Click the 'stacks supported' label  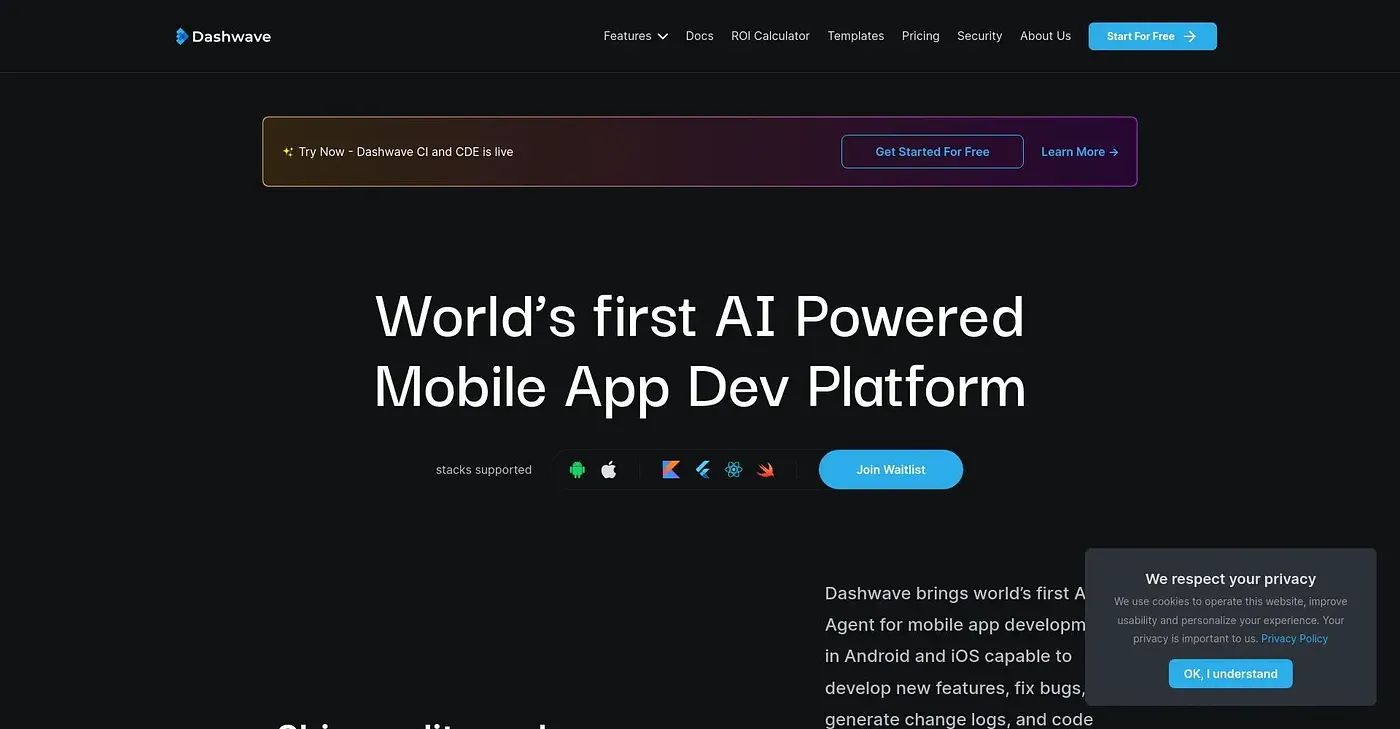pyautogui.click(x=484, y=470)
